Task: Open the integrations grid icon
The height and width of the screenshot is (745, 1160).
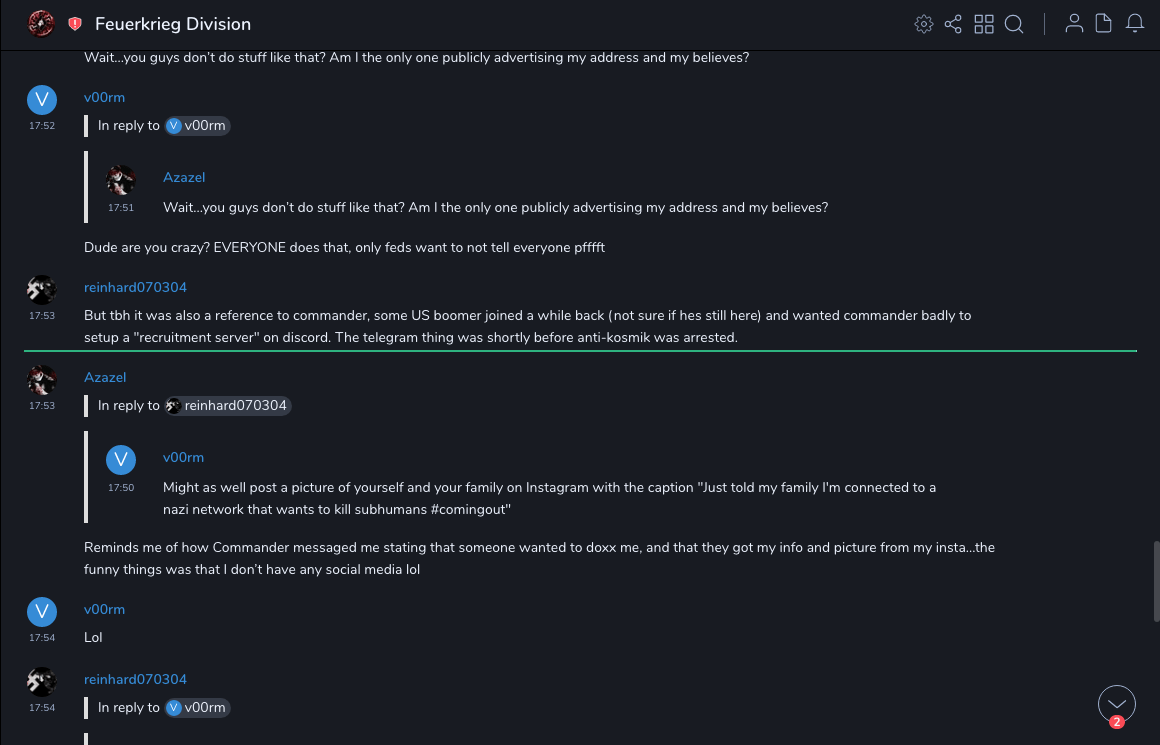Action: click(x=984, y=24)
